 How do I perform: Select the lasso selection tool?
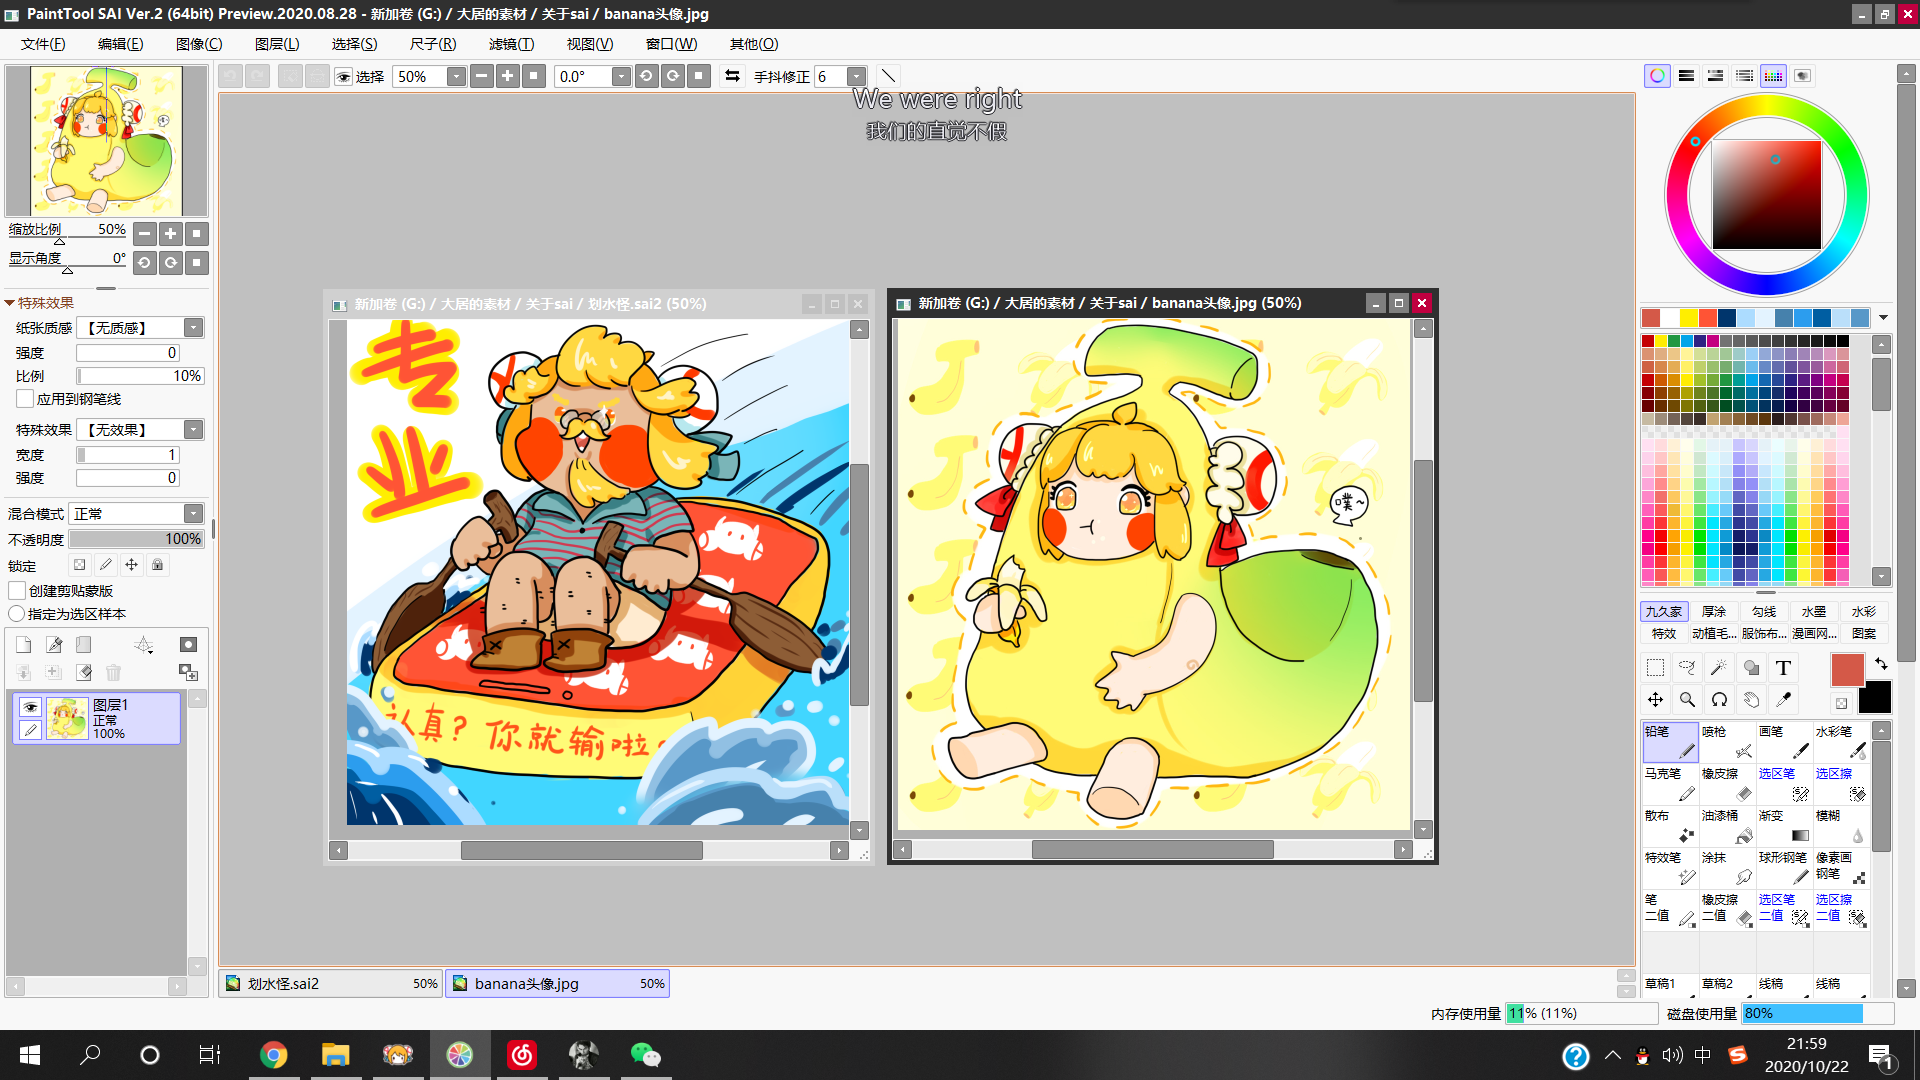1688,668
